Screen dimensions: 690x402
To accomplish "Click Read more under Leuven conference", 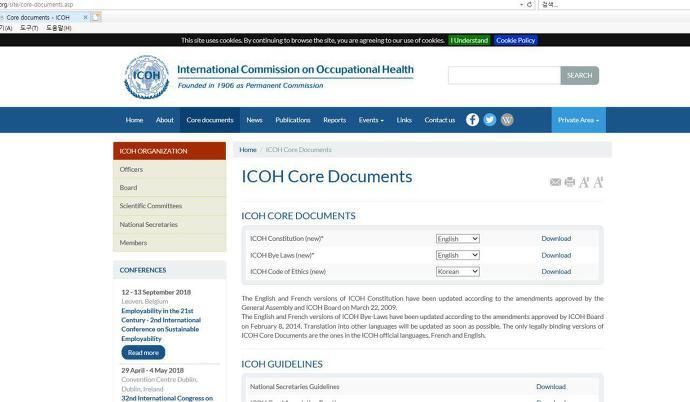I will (143, 352).
